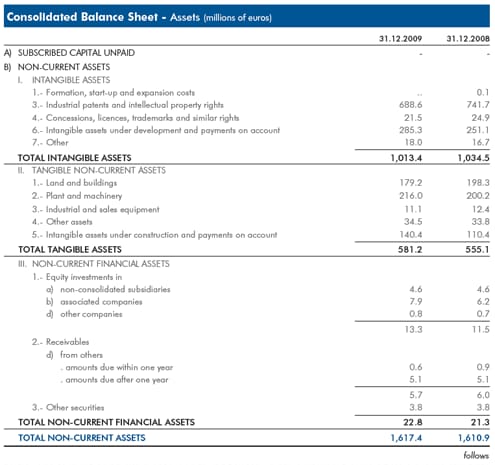Viewport: 495px width, 465px height.
Task: Select the 31.12.2009 column header
Action: tap(400, 39)
